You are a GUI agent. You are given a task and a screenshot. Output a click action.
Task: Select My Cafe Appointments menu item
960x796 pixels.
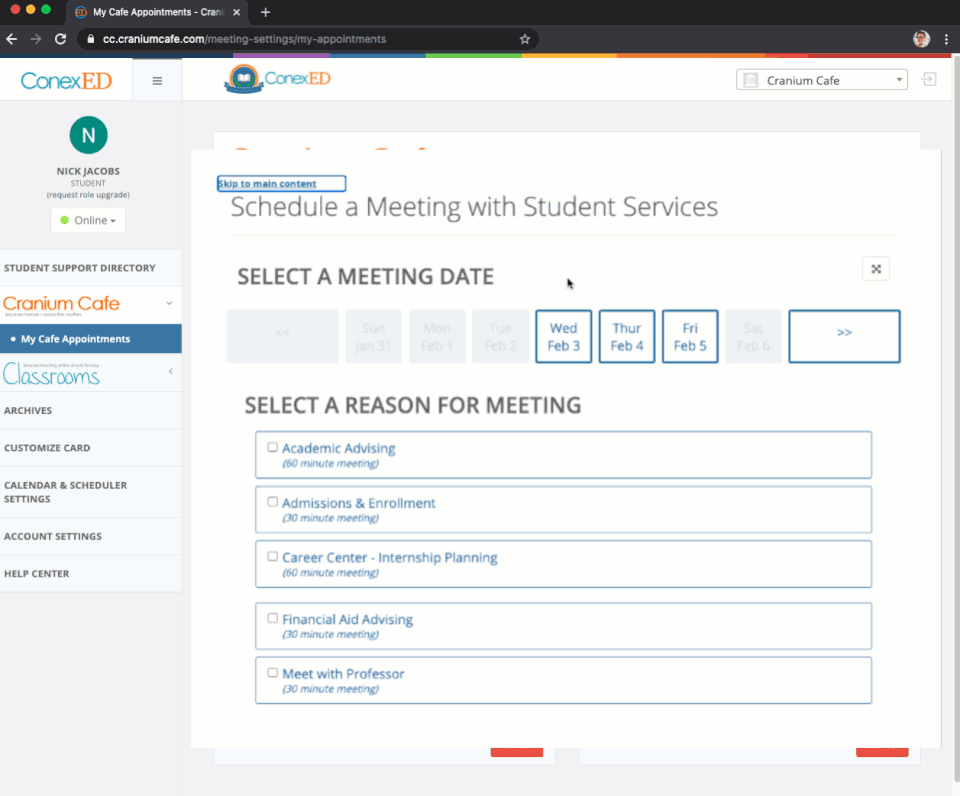(91, 339)
